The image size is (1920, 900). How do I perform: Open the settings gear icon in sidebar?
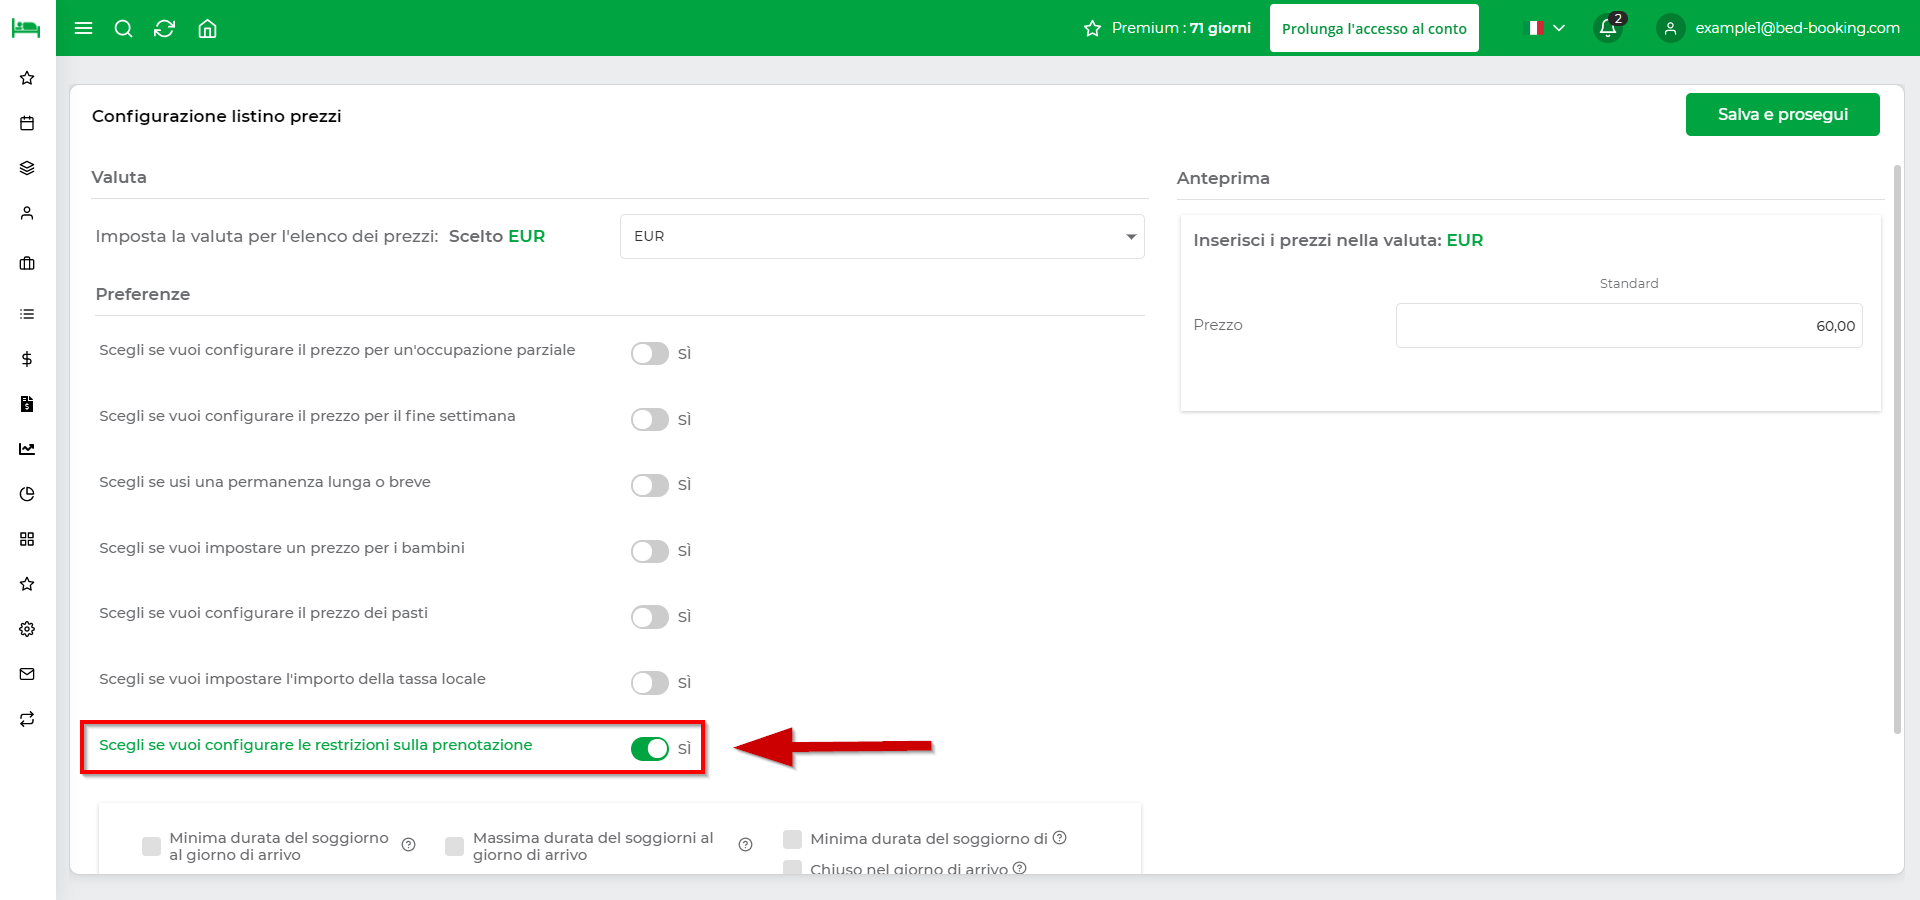[x=27, y=629]
